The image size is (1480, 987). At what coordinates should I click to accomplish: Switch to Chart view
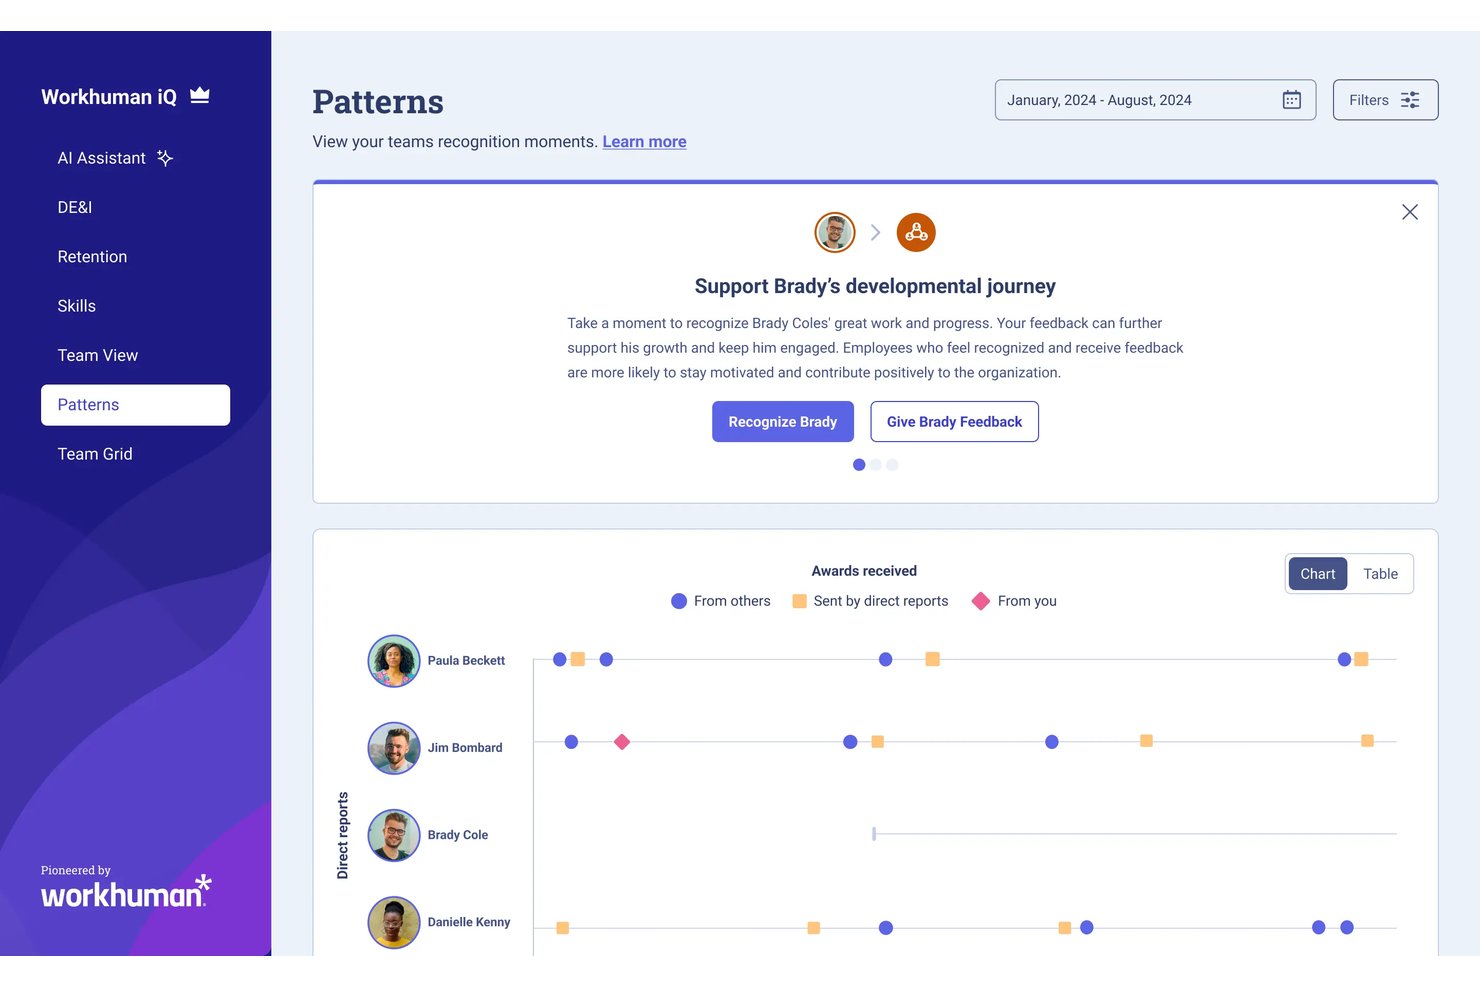click(1318, 574)
